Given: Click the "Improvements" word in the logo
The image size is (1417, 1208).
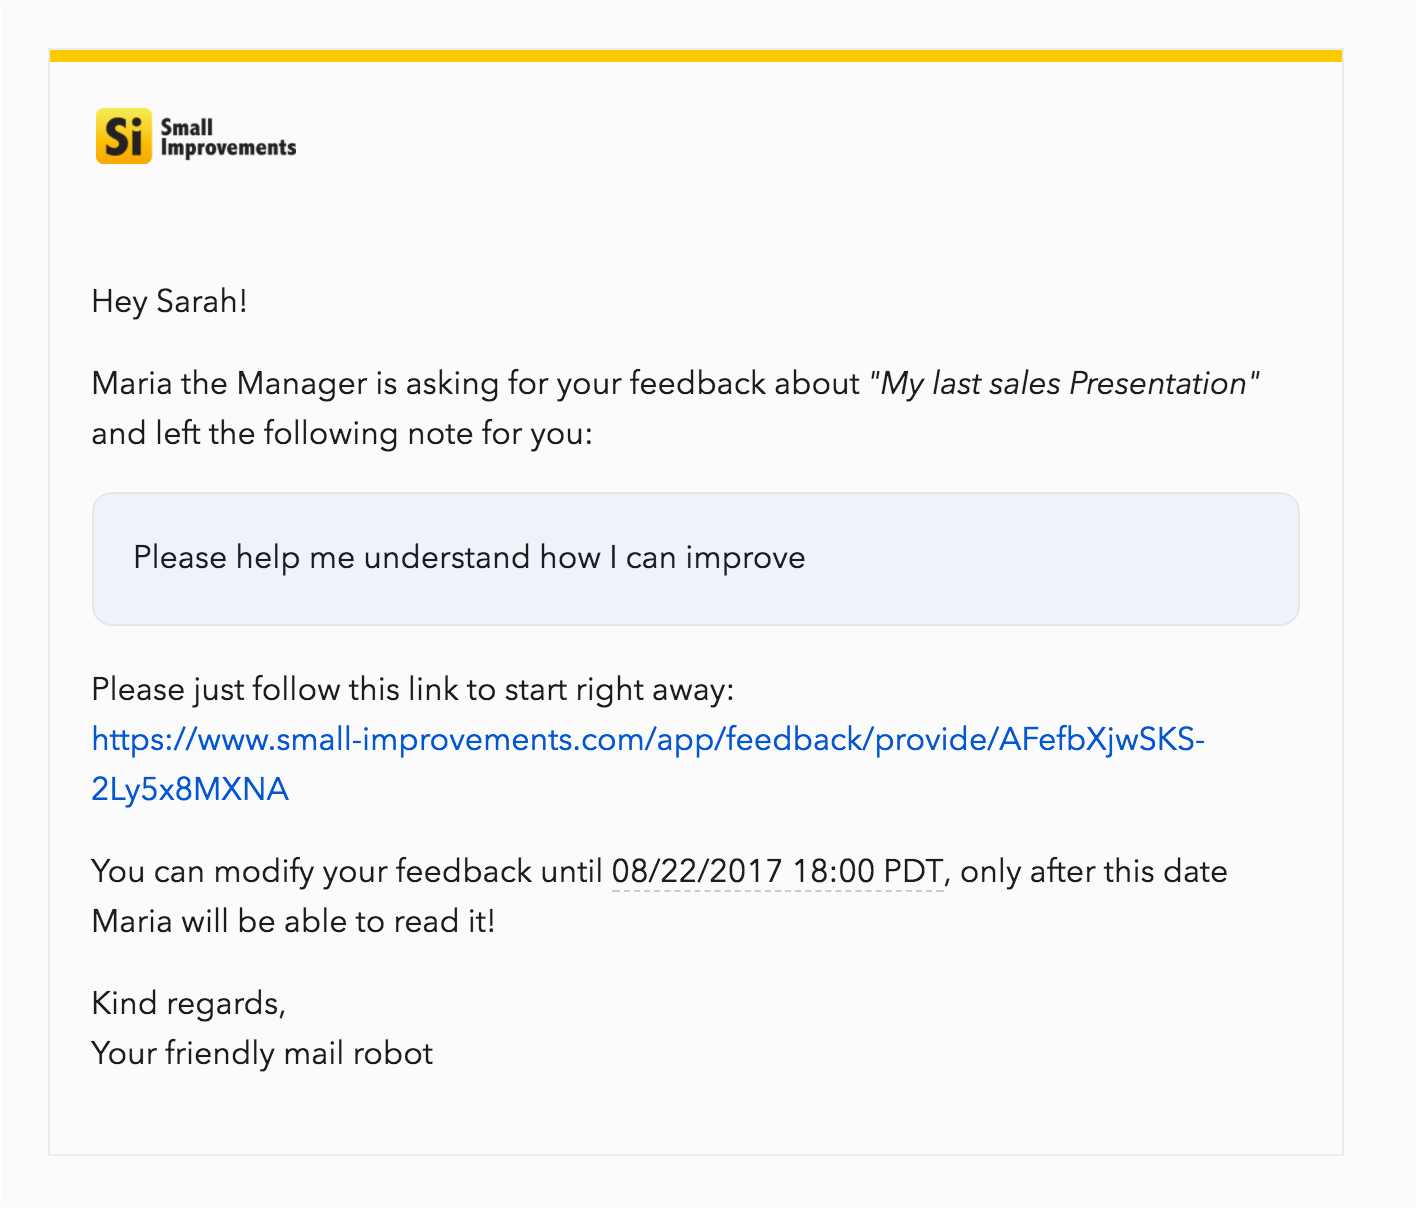Looking at the screenshot, I should (x=229, y=148).
